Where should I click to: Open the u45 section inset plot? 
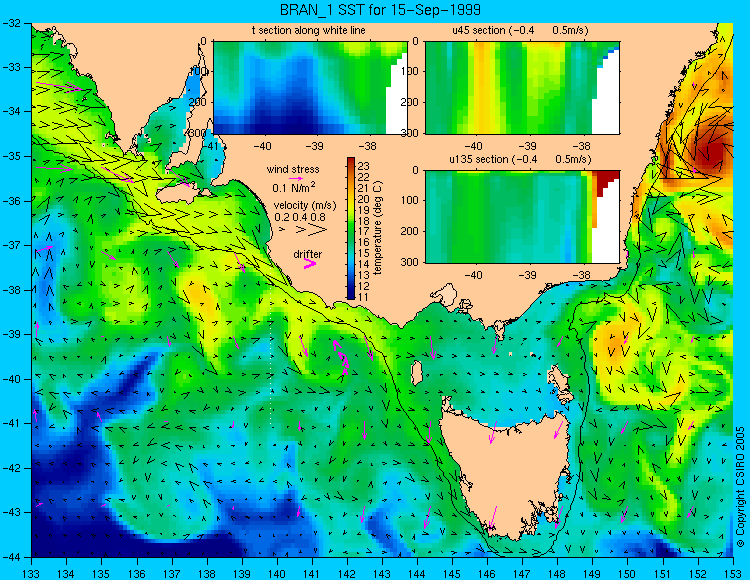tap(522, 88)
